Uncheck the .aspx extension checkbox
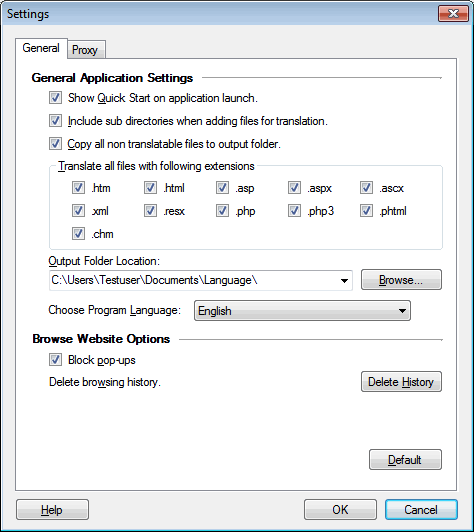The image size is (474, 532). point(294,188)
